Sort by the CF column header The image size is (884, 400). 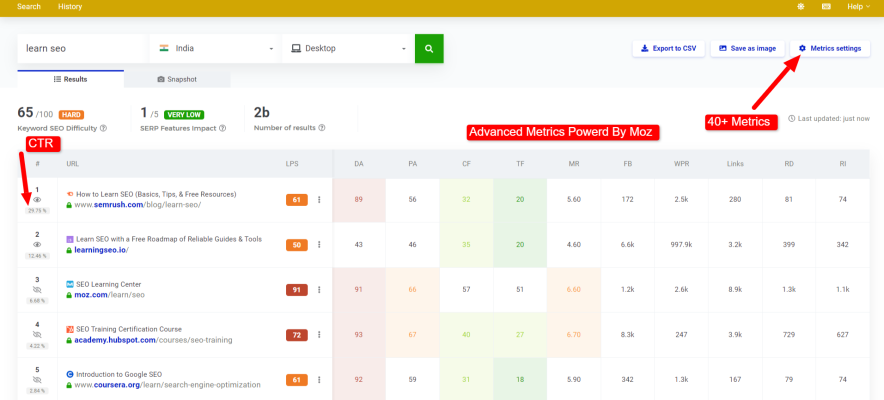click(x=466, y=164)
